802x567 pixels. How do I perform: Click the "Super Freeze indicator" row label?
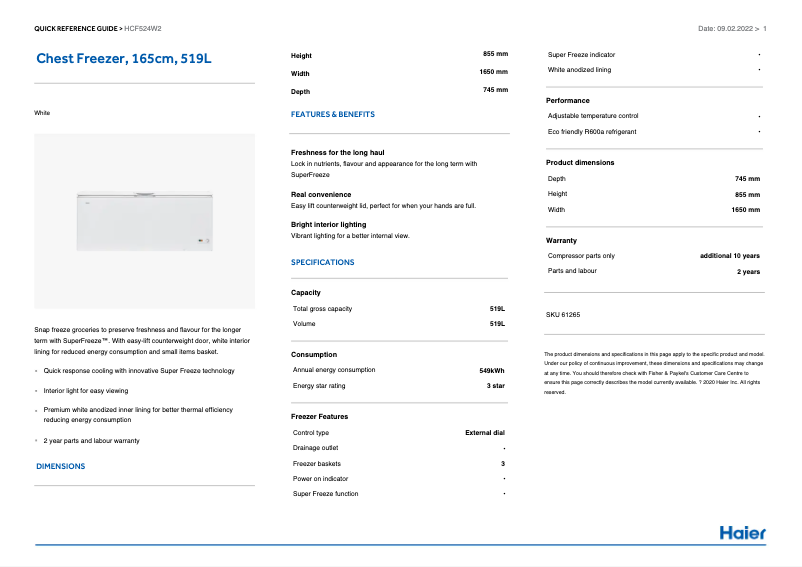pos(581,54)
